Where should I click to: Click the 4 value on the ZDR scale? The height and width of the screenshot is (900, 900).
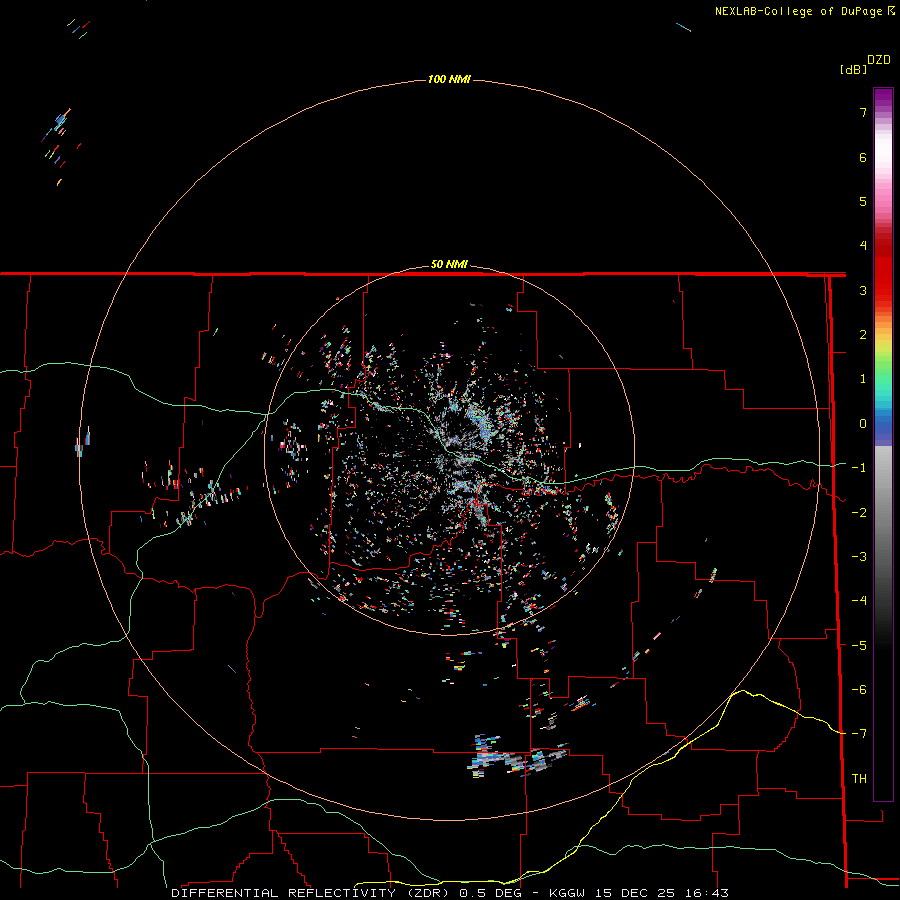[x=863, y=246]
